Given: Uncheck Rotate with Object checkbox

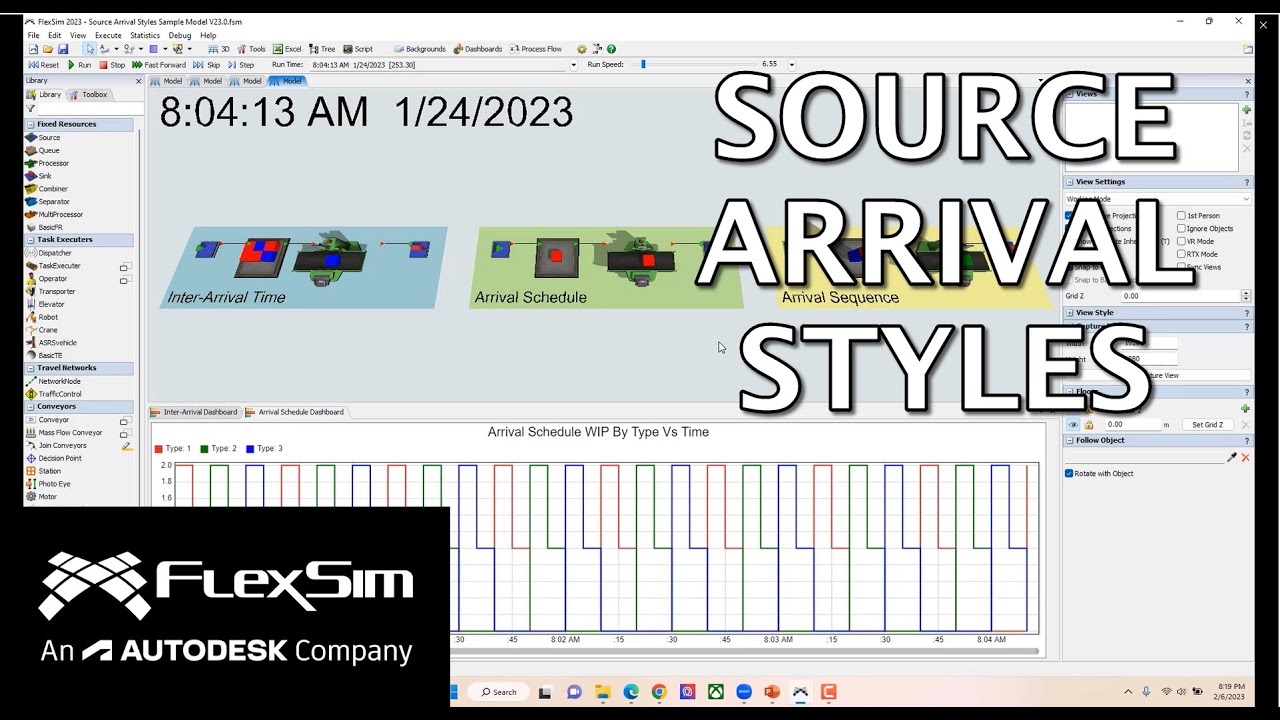Looking at the screenshot, I should pos(1069,474).
